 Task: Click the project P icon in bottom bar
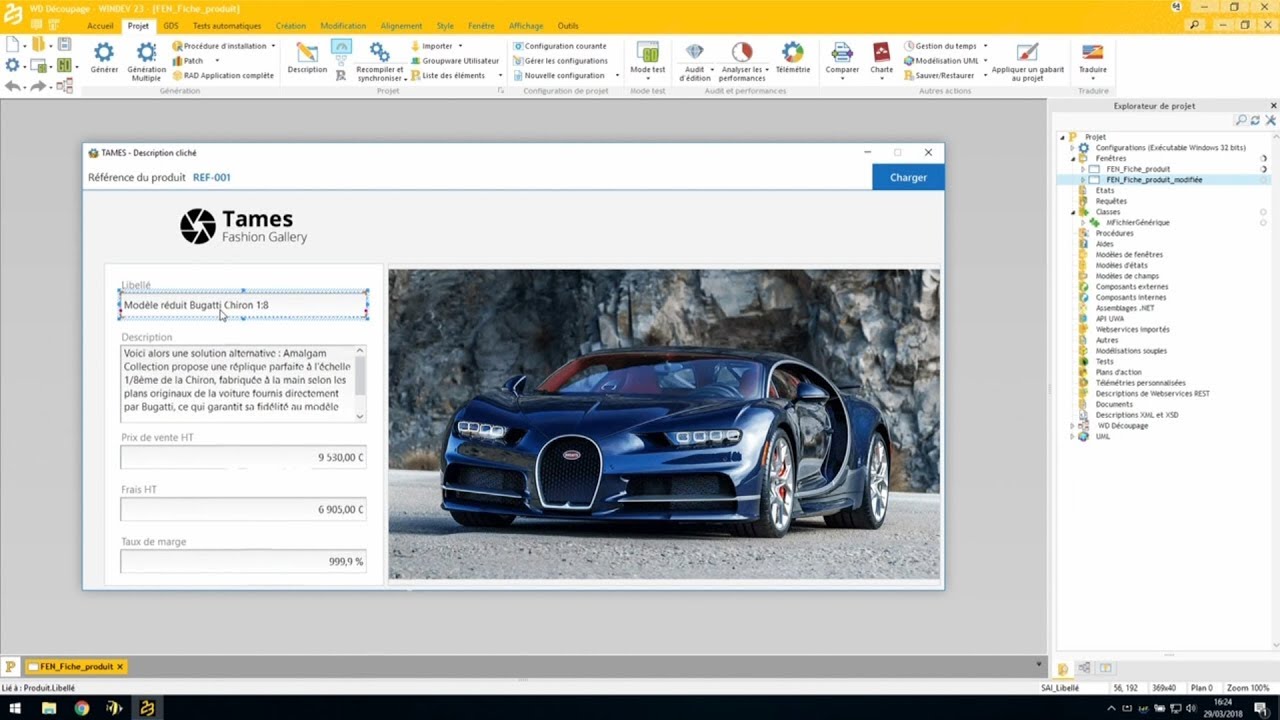(x=10, y=666)
